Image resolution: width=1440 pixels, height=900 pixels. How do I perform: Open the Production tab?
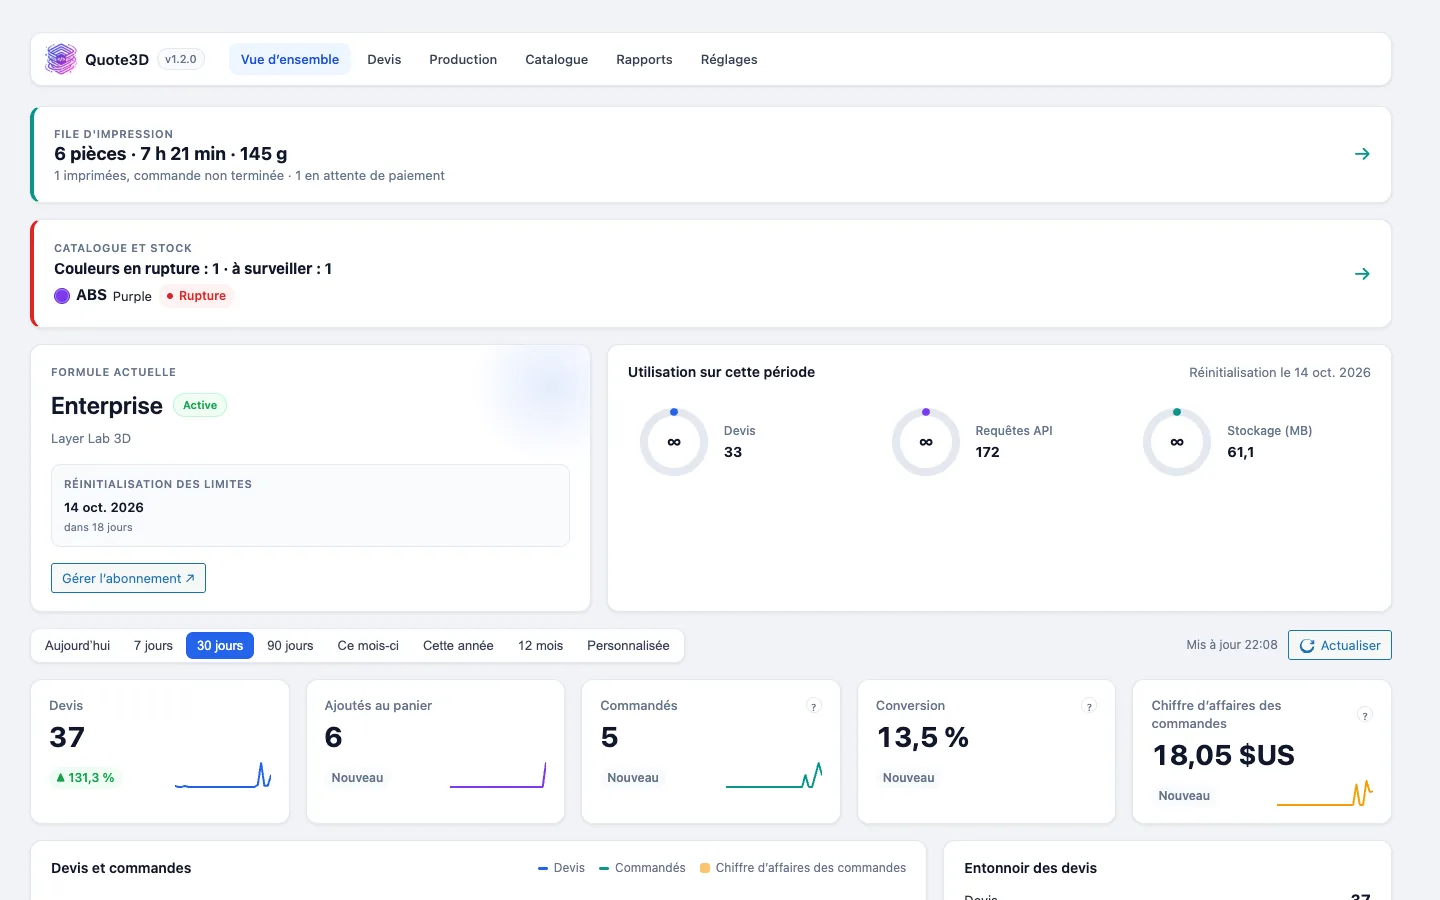(x=463, y=59)
